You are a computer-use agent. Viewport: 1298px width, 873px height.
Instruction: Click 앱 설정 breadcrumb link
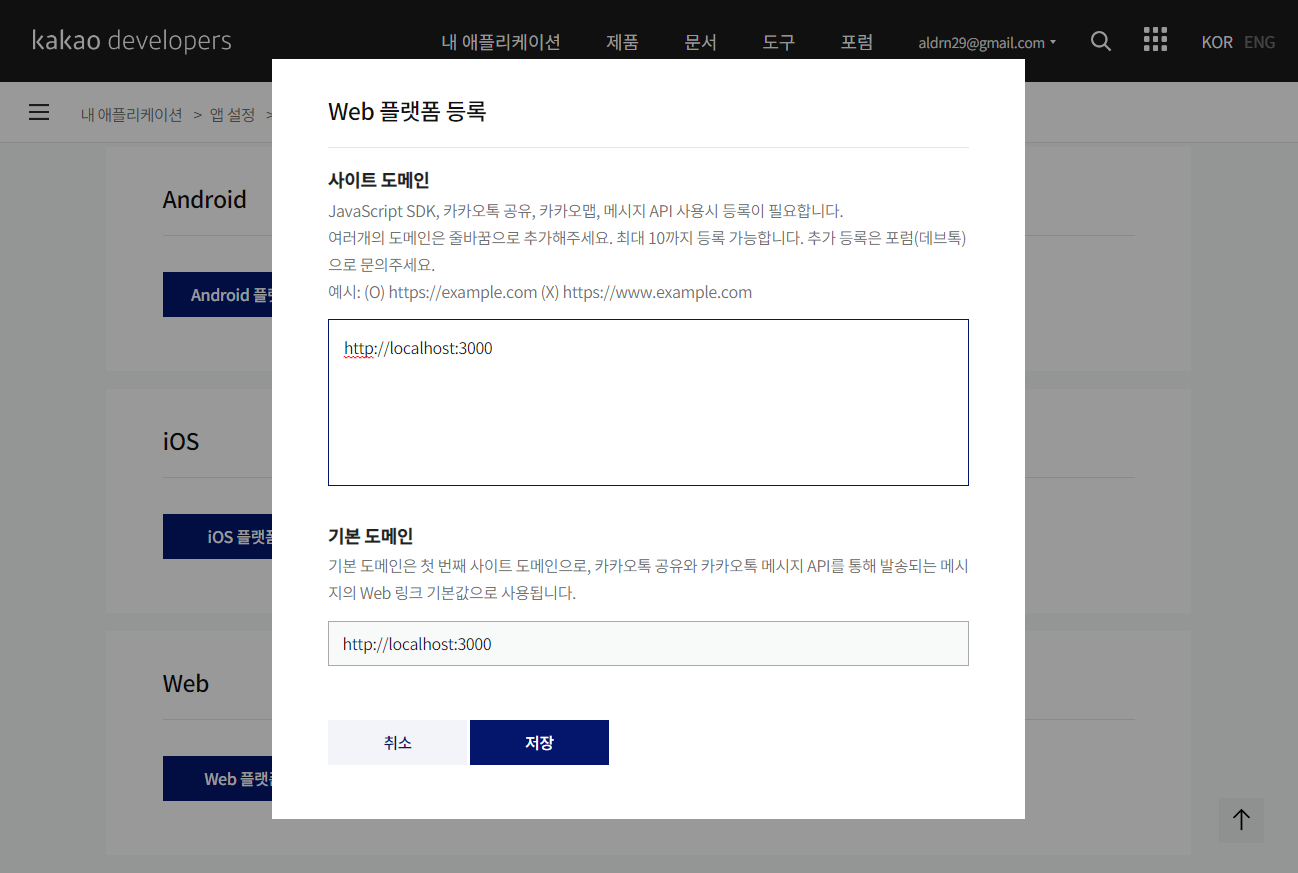pos(232,114)
